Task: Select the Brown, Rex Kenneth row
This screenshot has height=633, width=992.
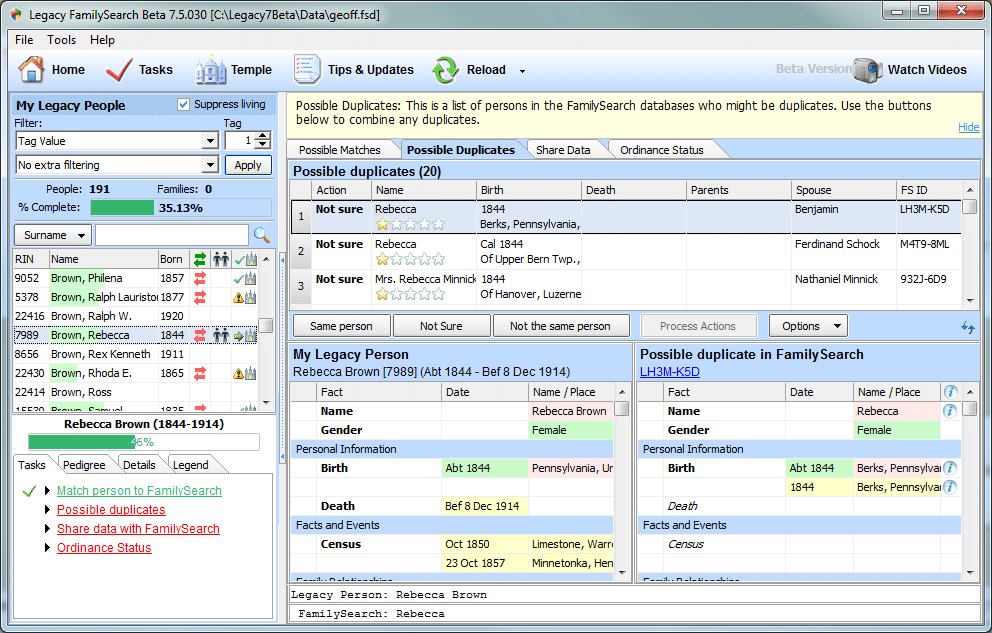Action: pyautogui.click(x=135, y=354)
